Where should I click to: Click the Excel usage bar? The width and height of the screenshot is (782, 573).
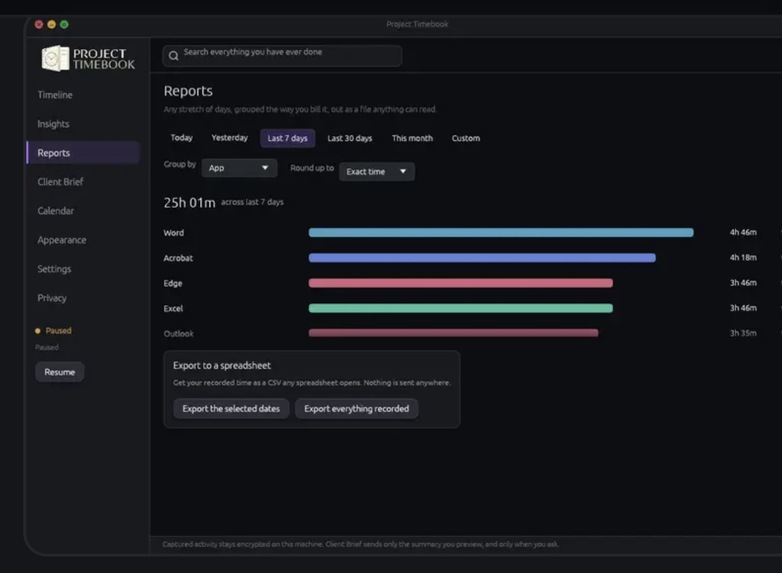pyautogui.click(x=460, y=308)
